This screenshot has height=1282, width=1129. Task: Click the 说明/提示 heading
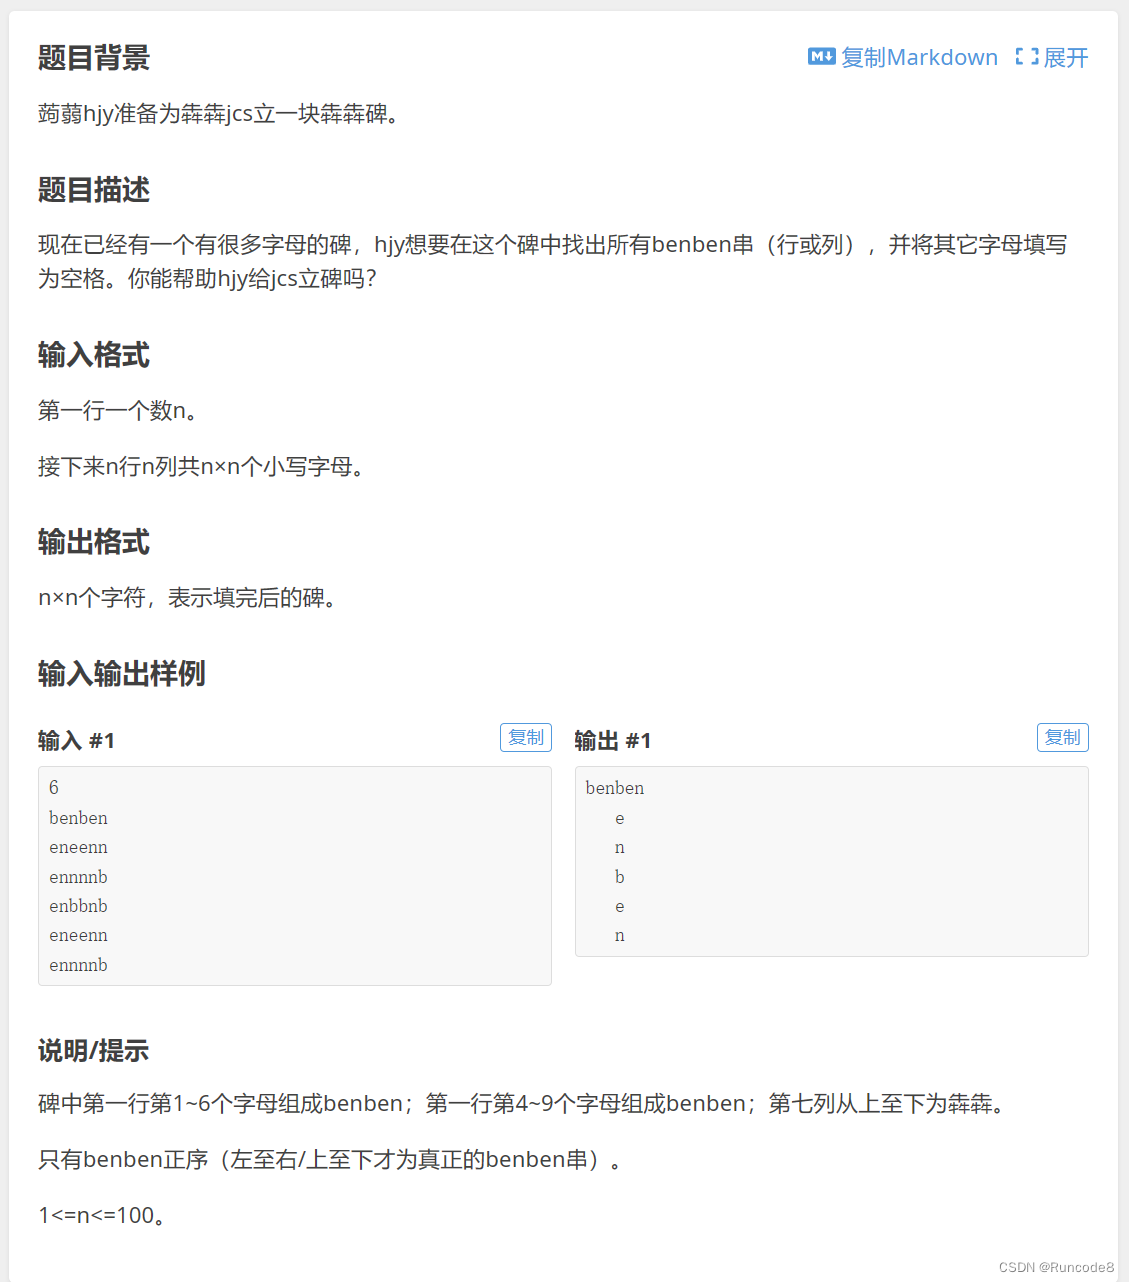(x=93, y=1050)
